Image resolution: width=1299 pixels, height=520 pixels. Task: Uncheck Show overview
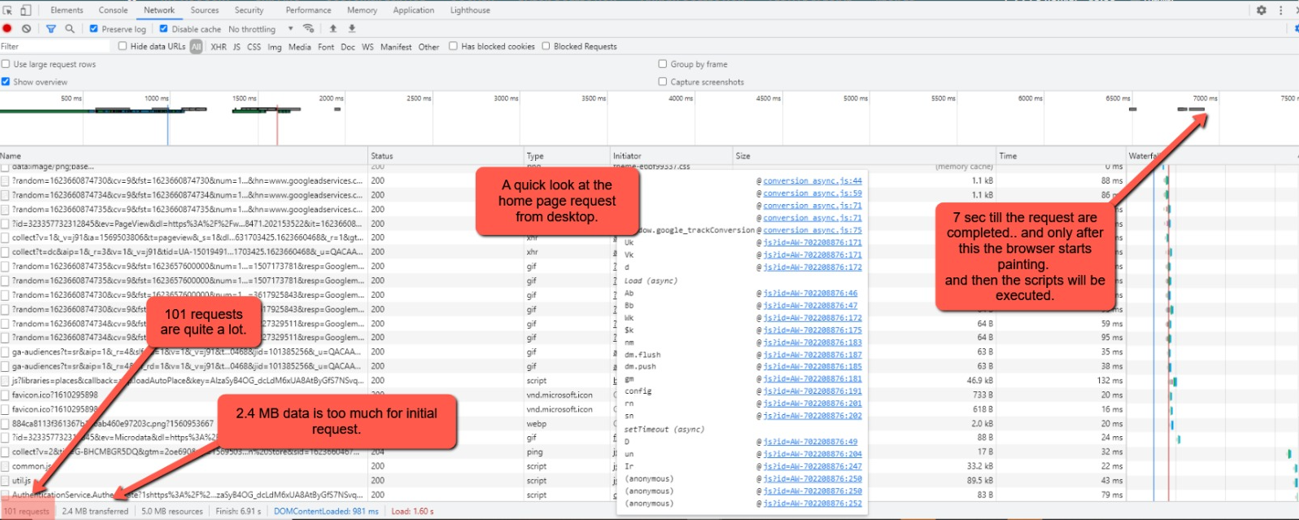[6, 82]
